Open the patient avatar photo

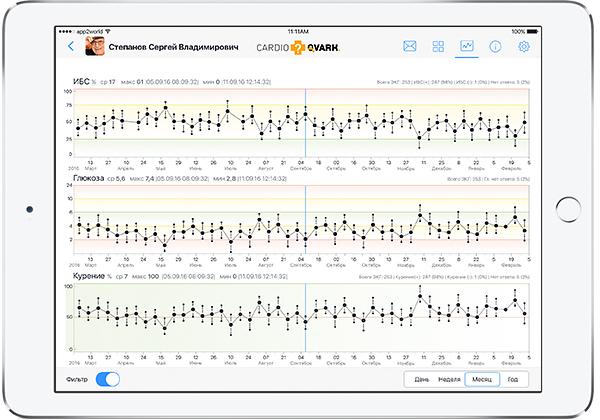coord(95,47)
